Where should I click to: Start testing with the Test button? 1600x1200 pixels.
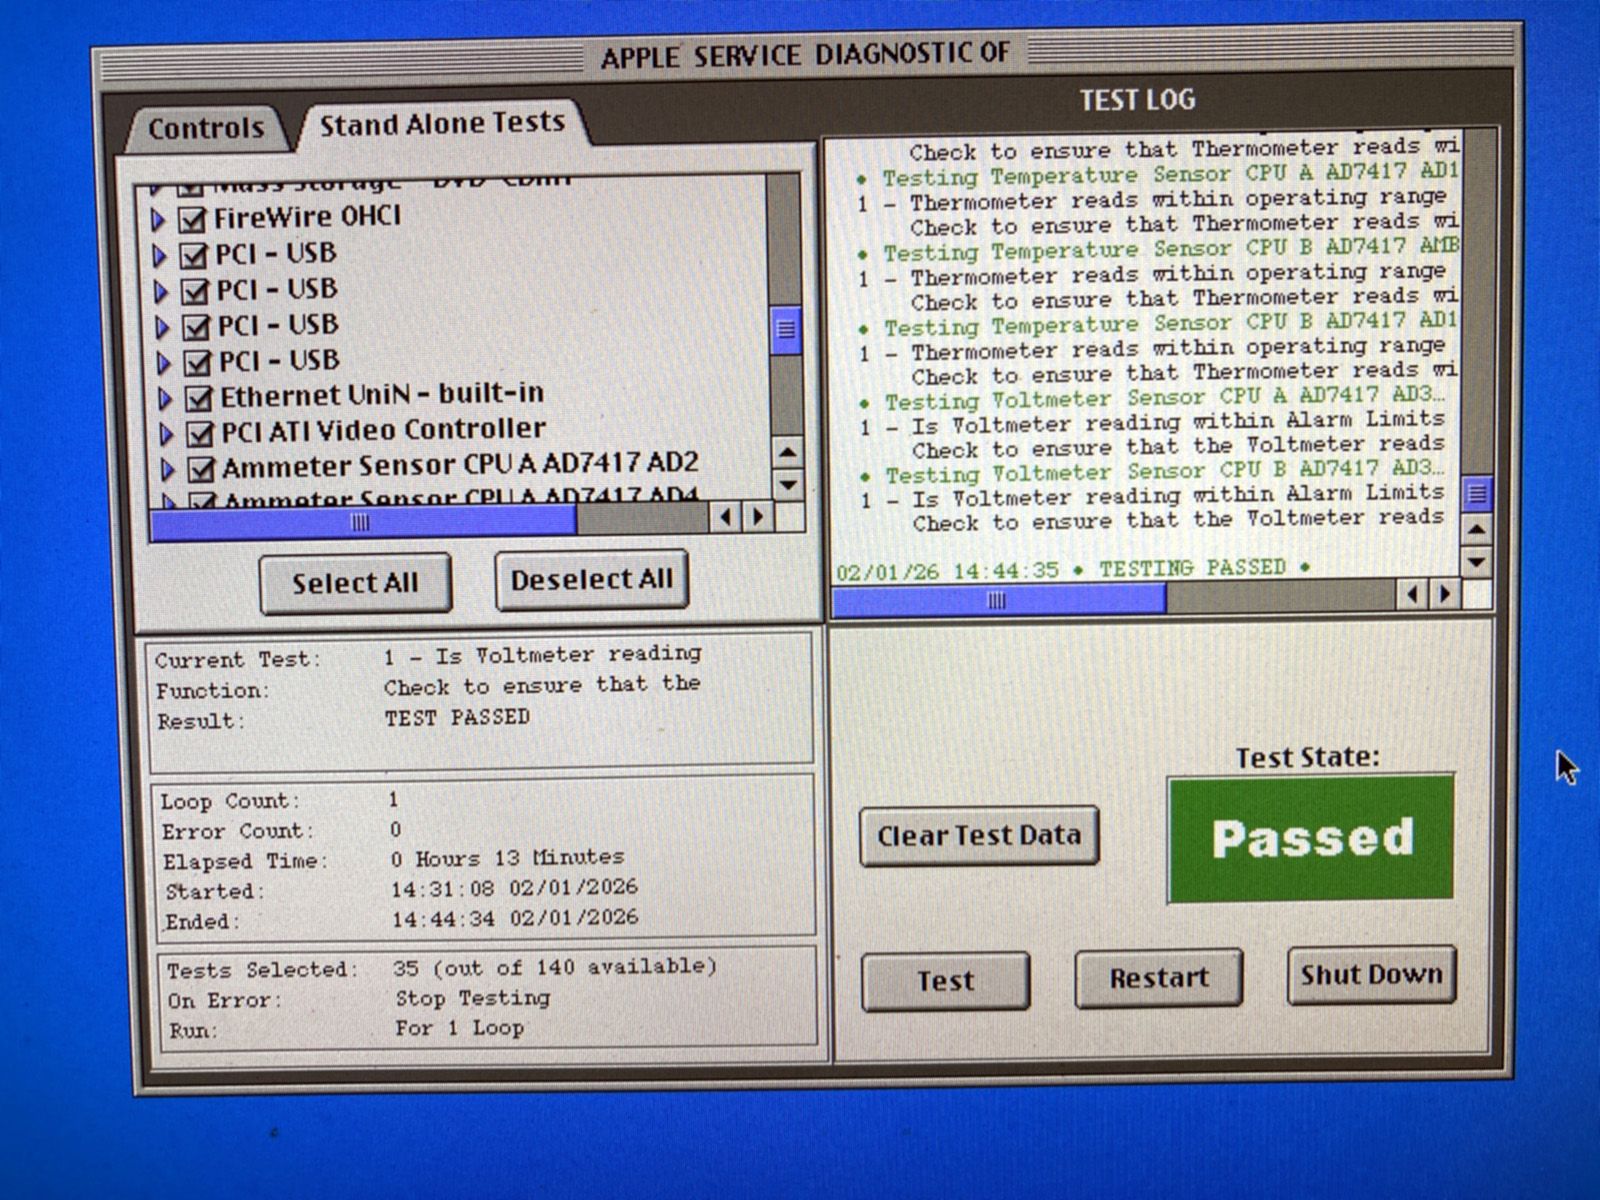click(x=944, y=980)
